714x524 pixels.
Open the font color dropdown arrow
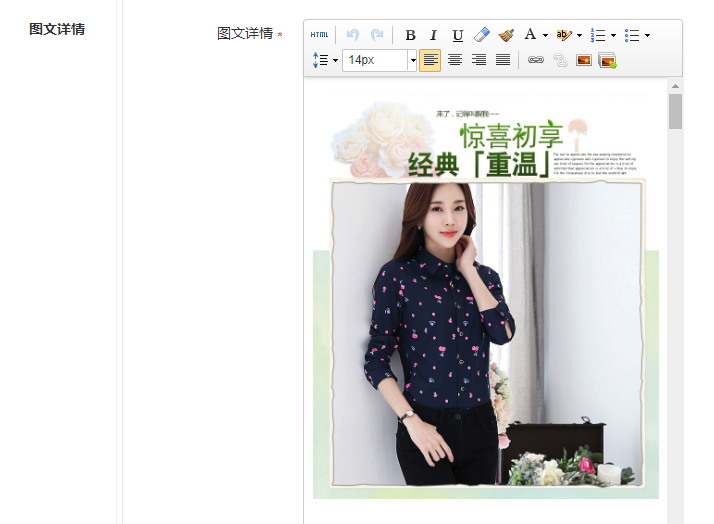(x=545, y=36)
